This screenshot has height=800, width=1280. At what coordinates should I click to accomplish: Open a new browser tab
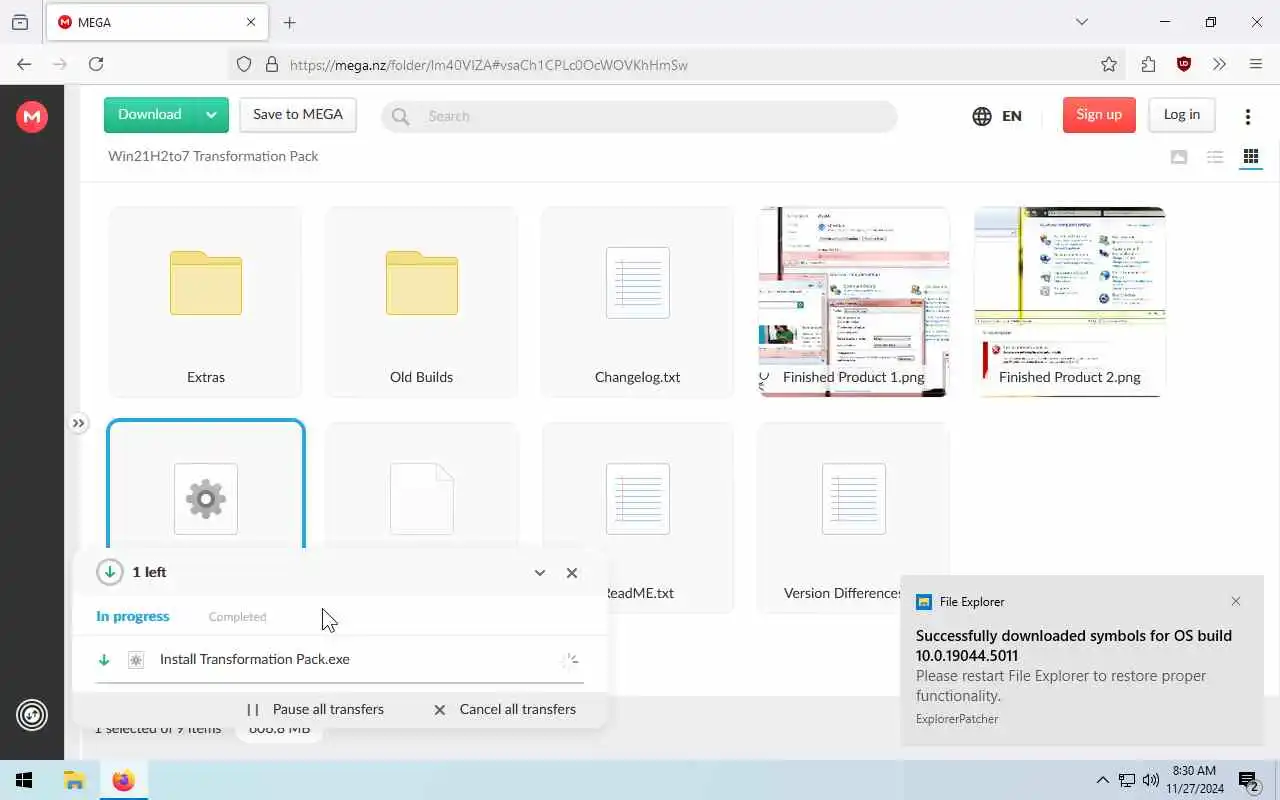290,22
